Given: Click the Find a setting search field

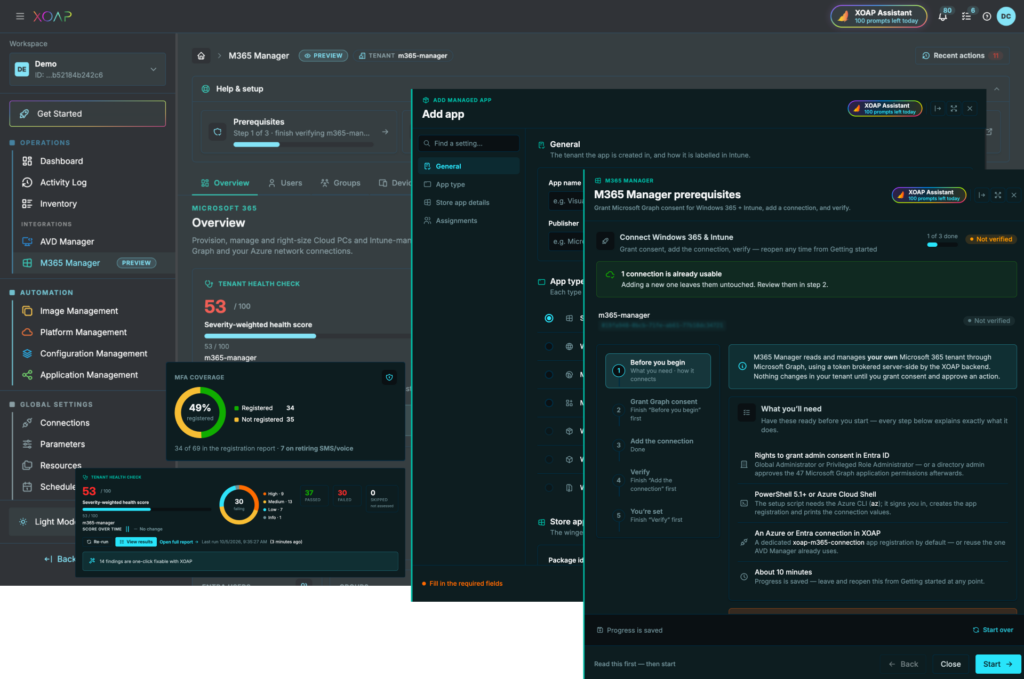Looking at the screenshot, I should (469, 143).
